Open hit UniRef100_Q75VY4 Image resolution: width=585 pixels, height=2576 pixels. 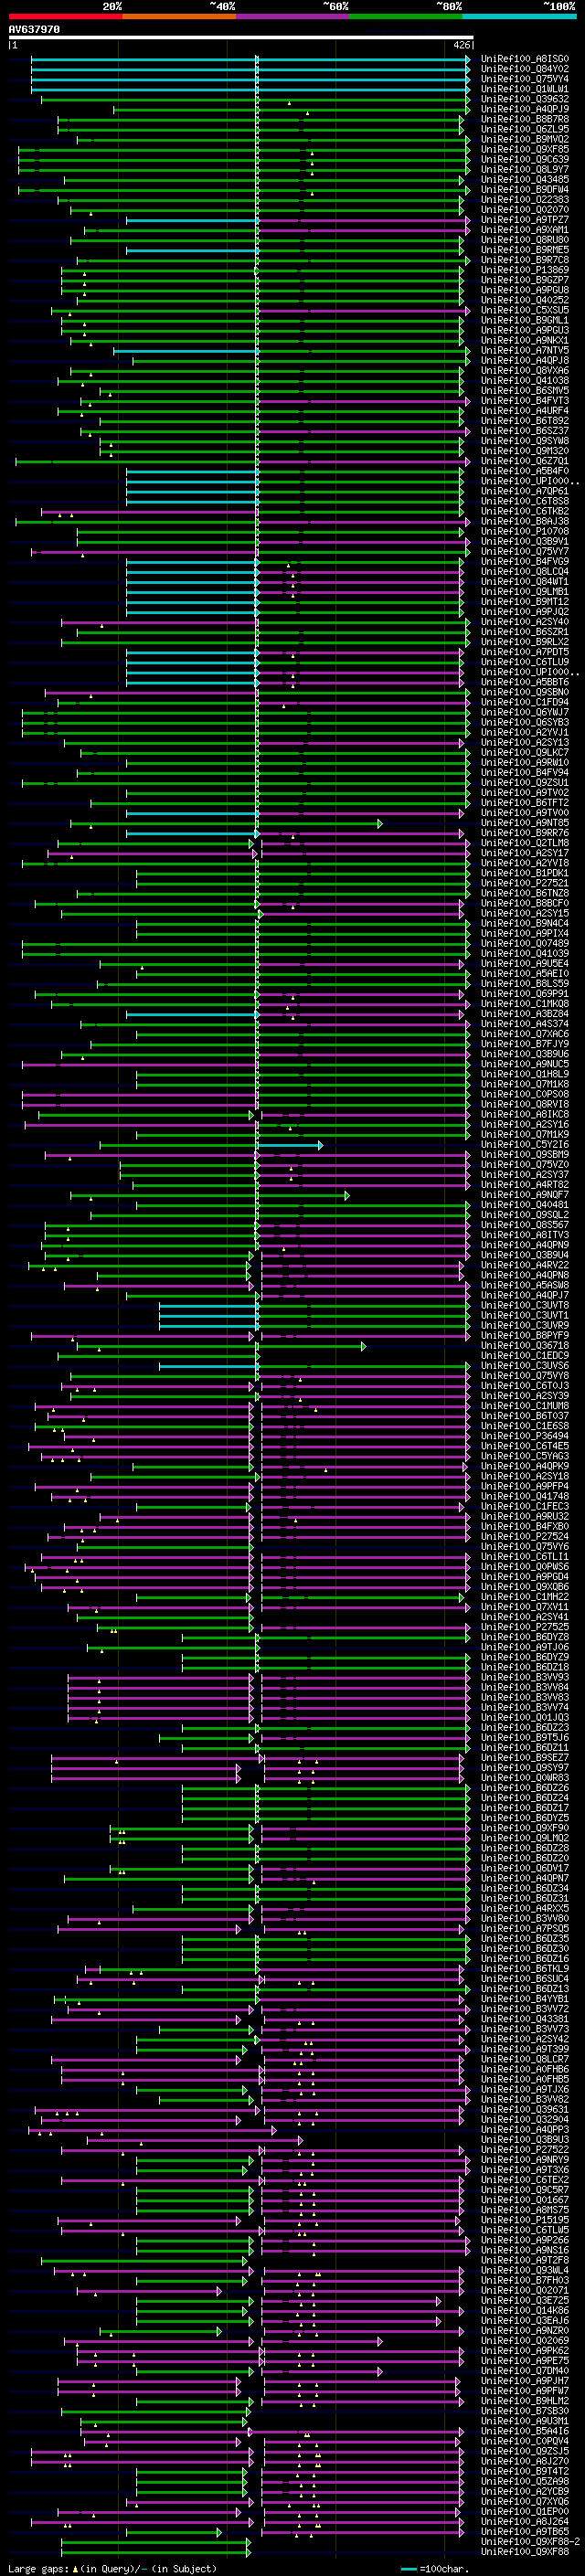point(525,79)
